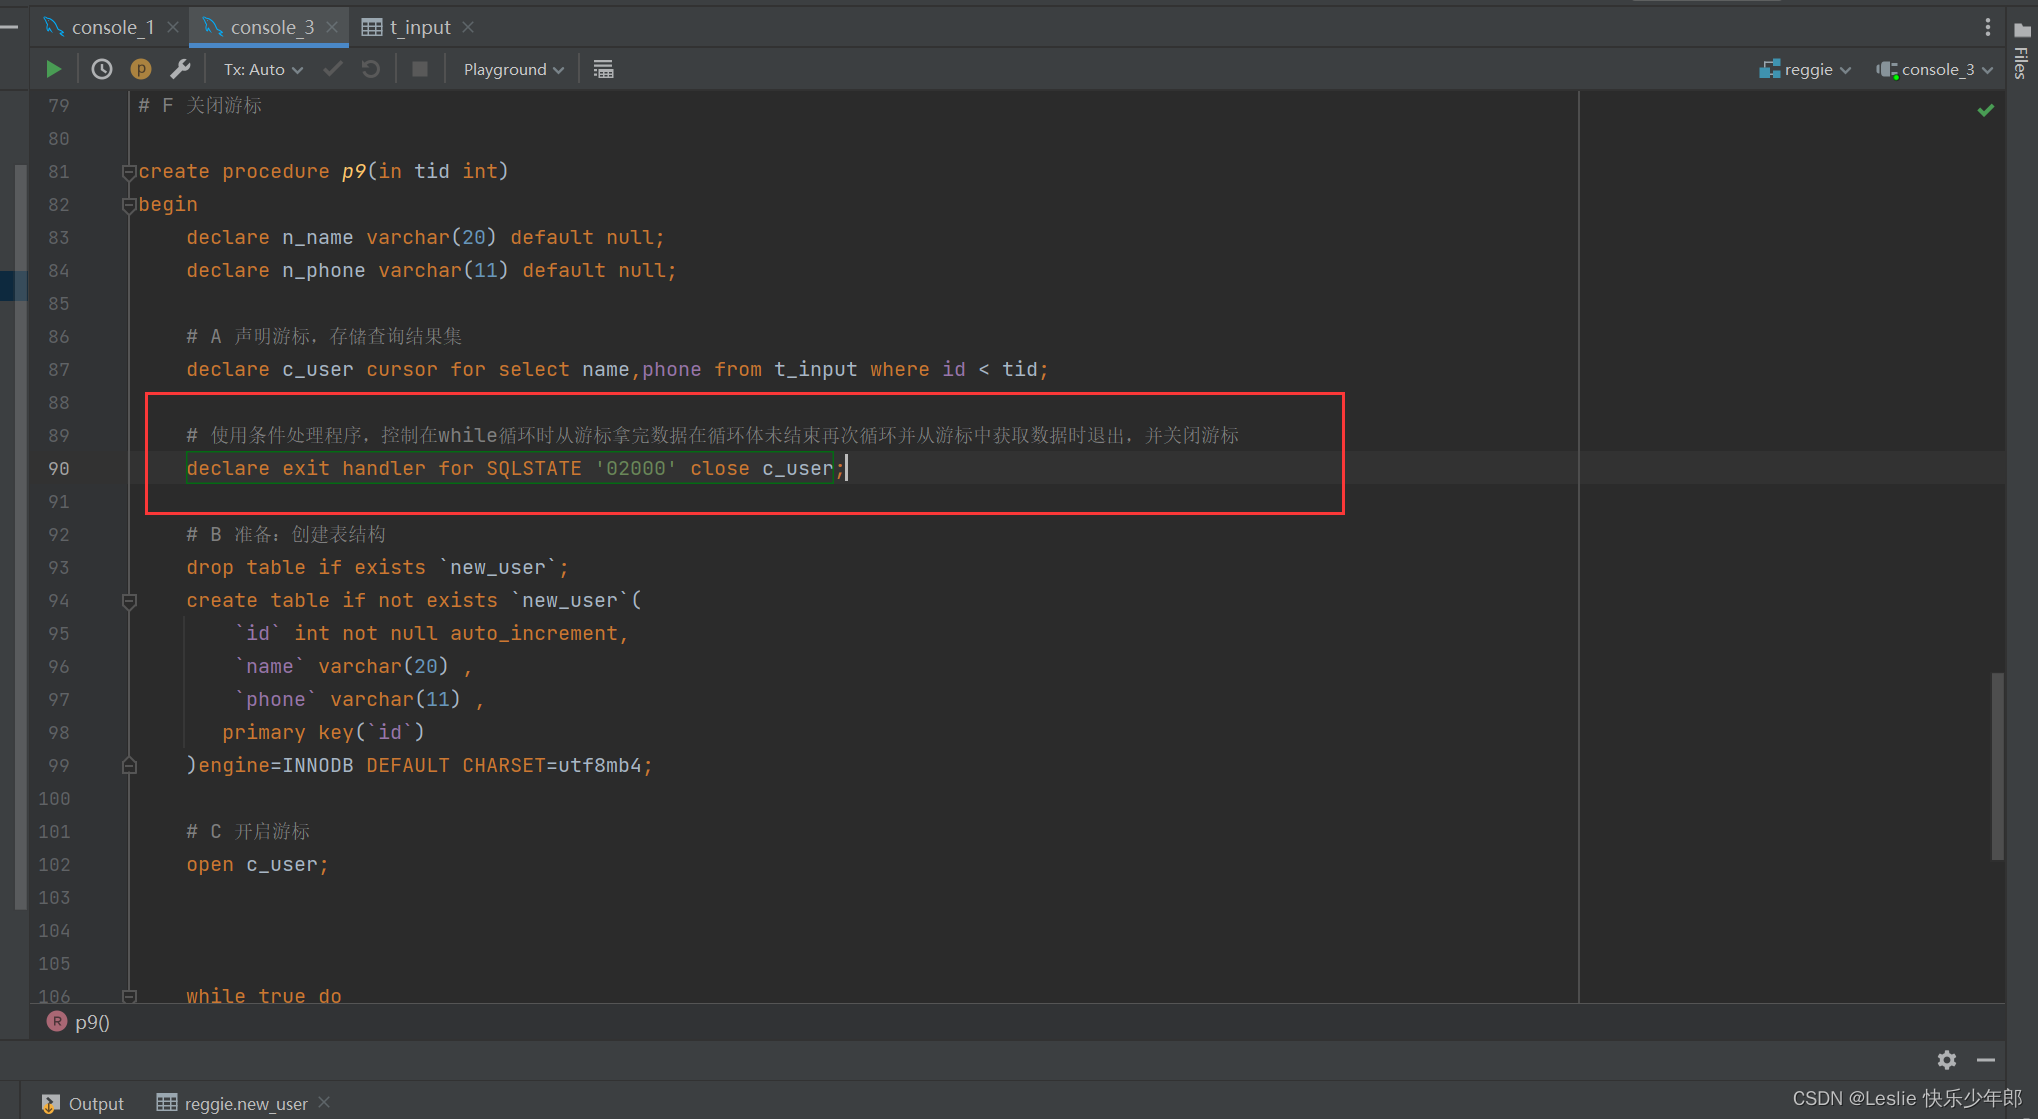Click 'new_user' in the drop table line

point(498,568)
